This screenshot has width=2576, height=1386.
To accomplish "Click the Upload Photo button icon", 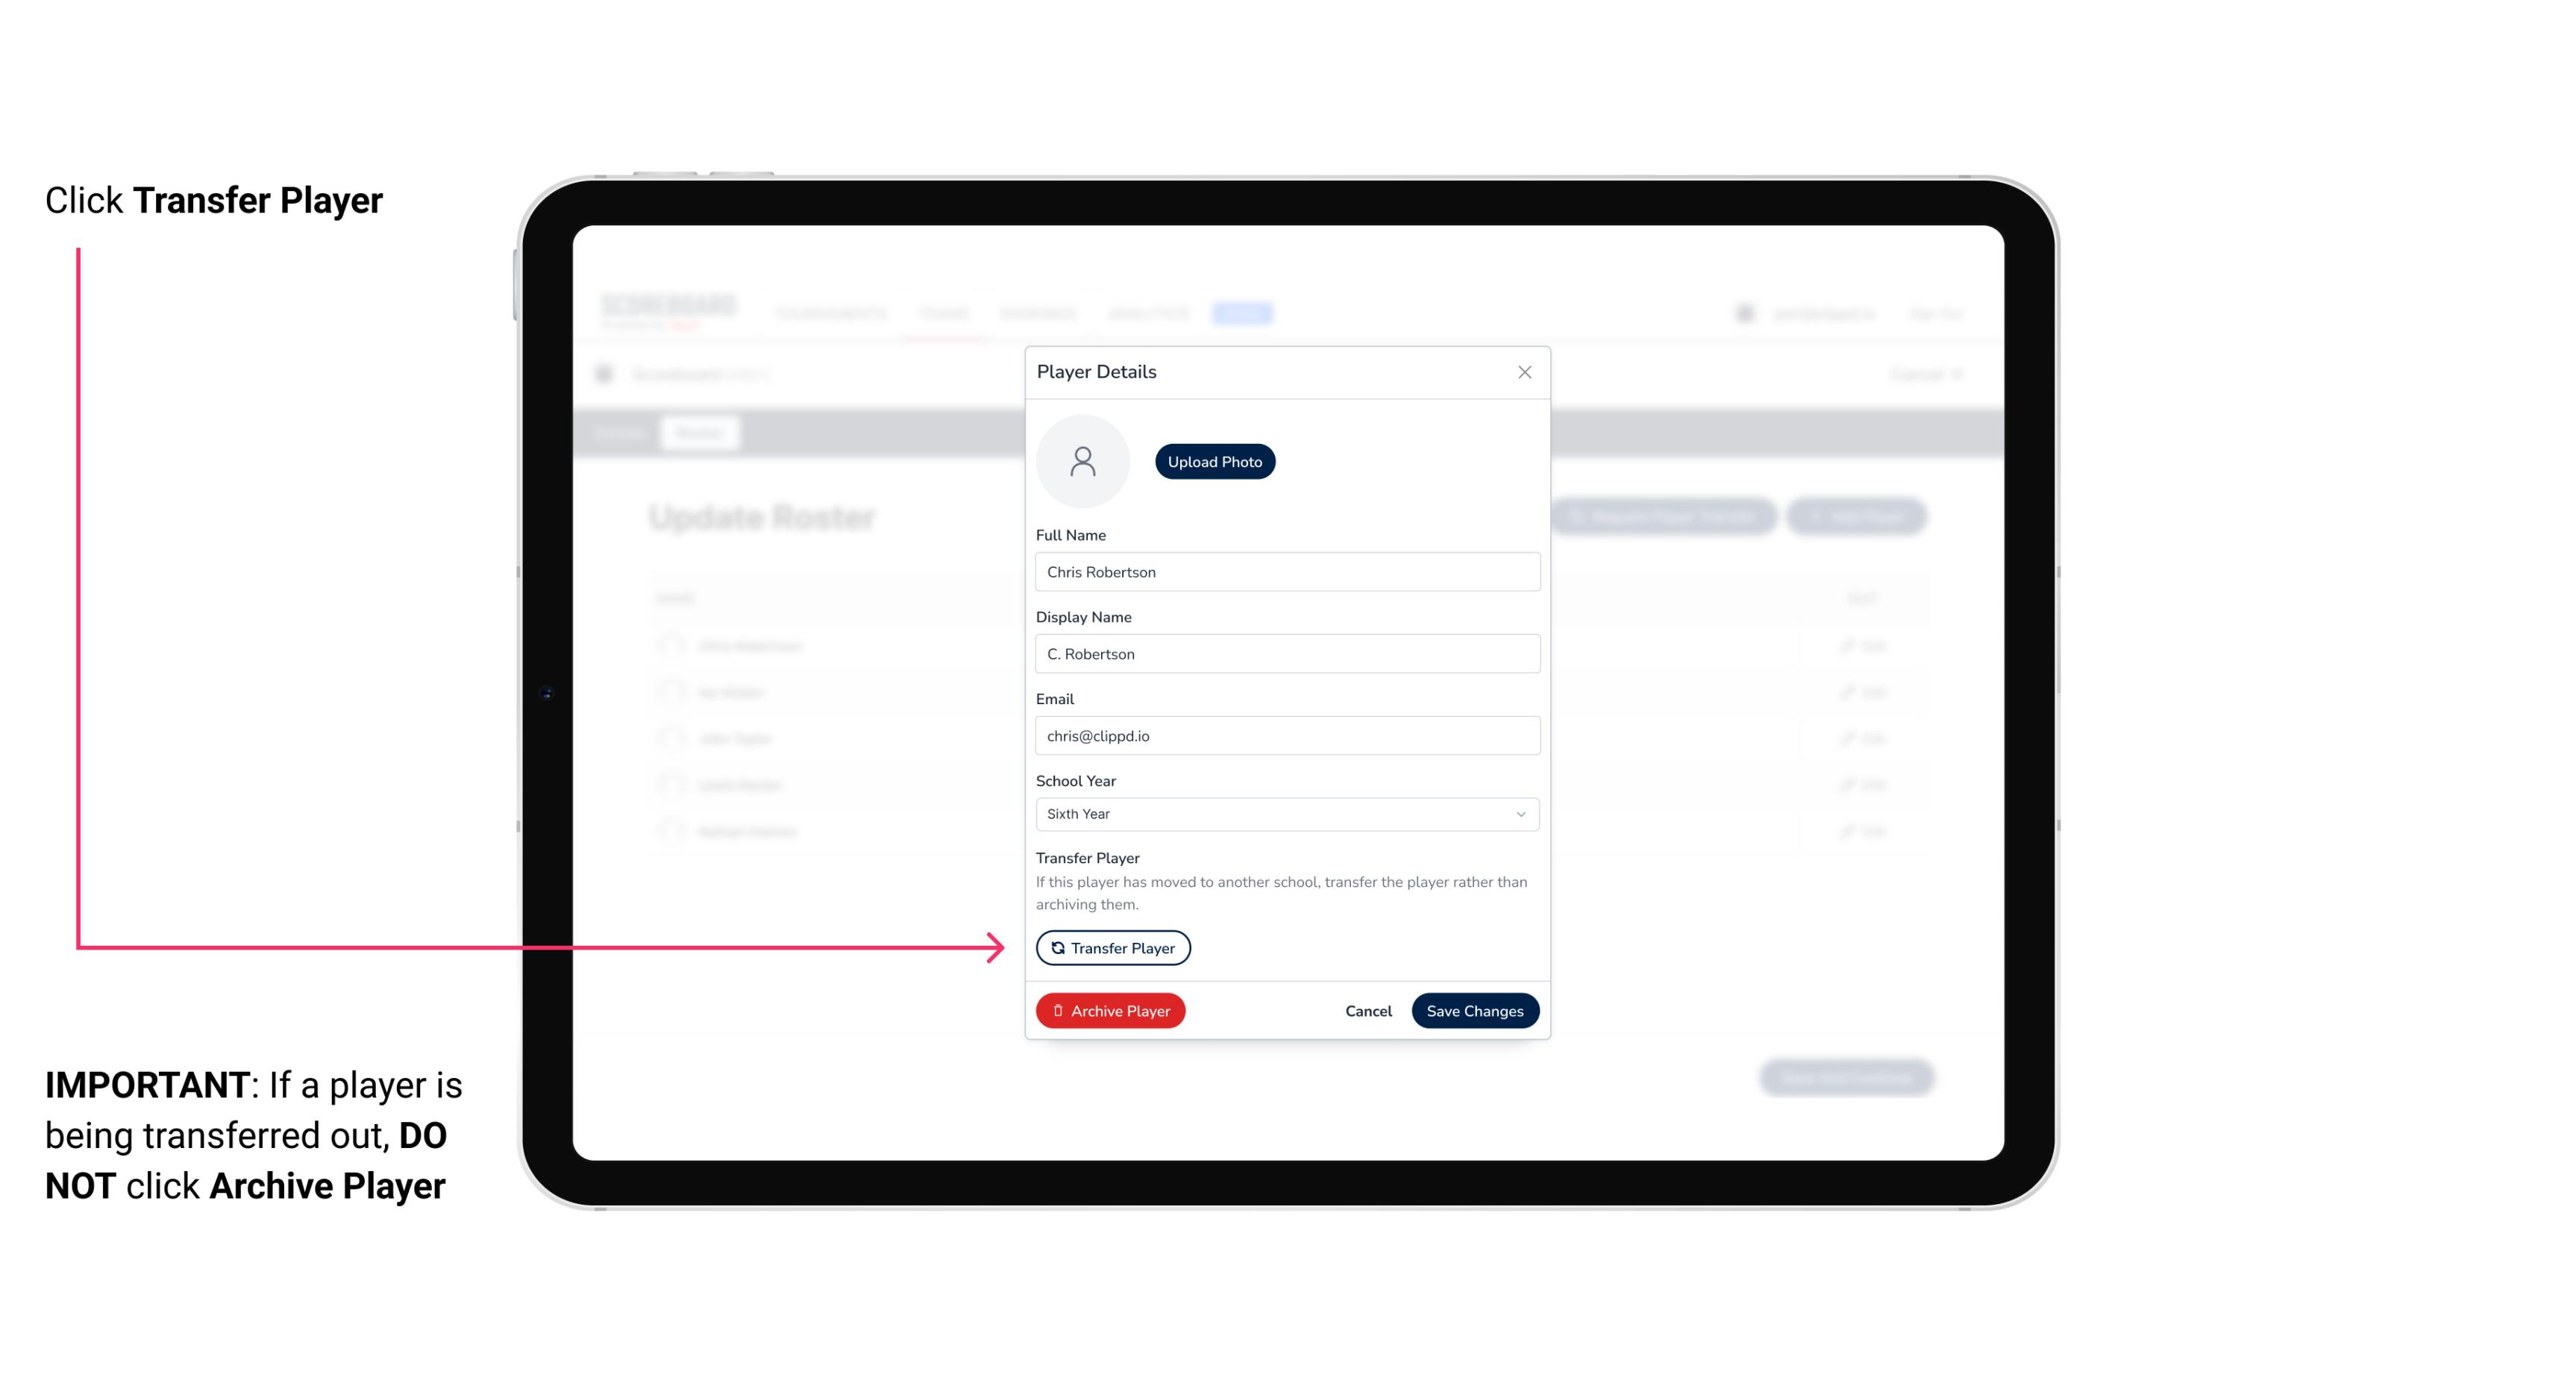I will click(x=1215, y=461).
